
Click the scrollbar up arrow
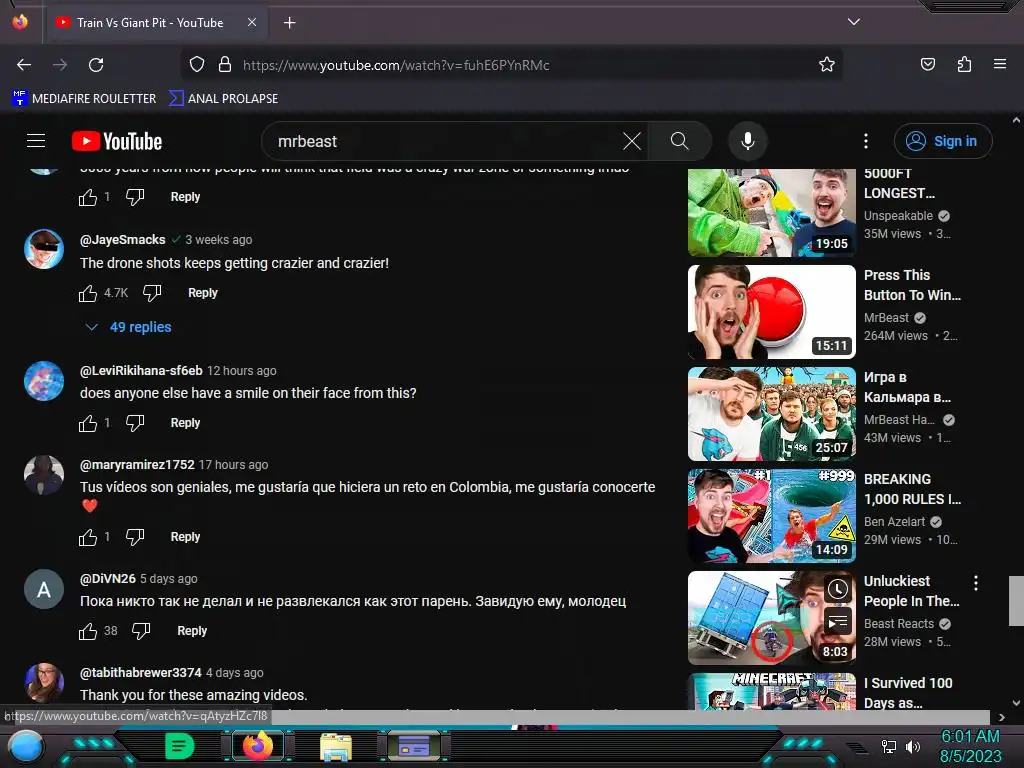coord(1016,120)
